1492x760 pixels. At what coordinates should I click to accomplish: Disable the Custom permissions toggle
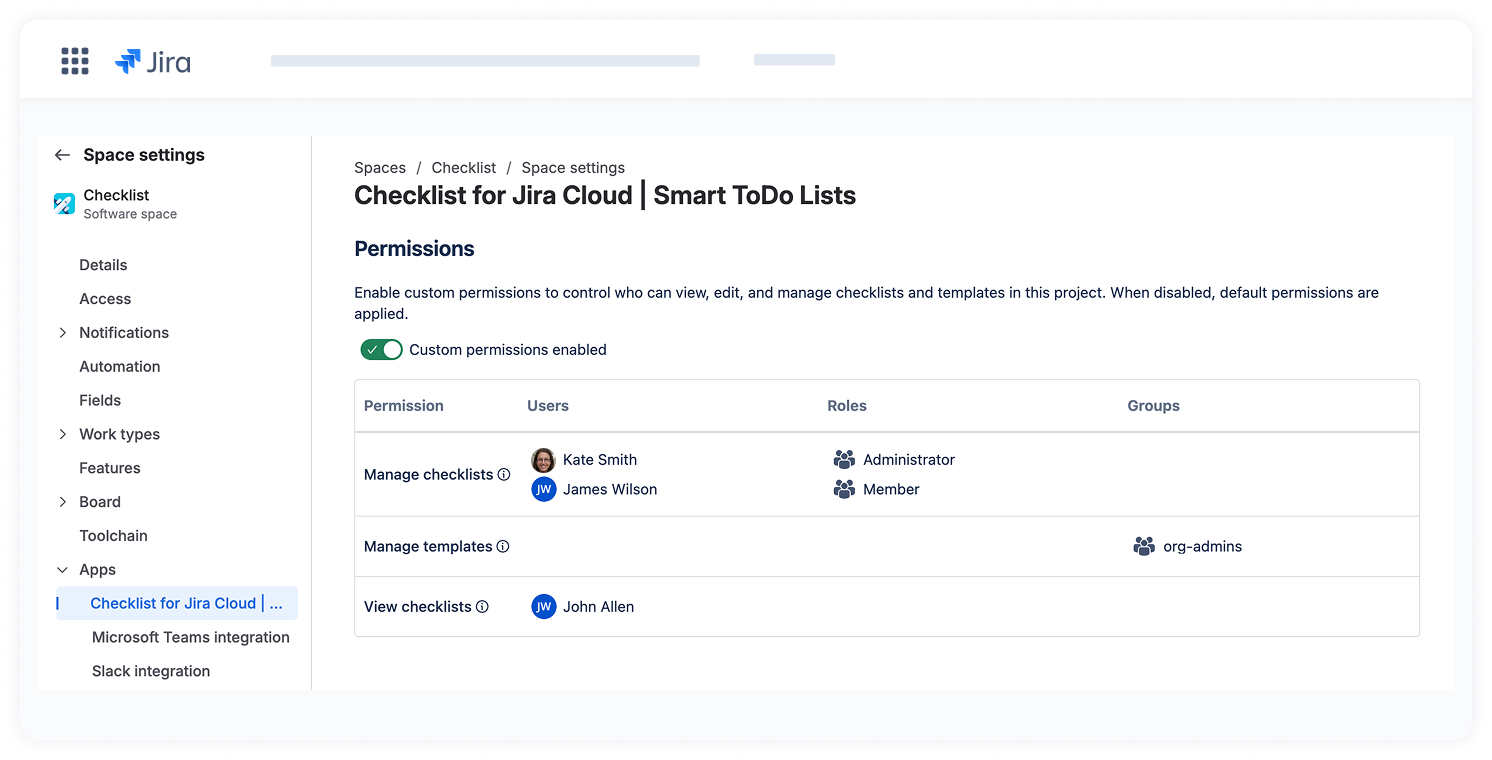[381, 350]
